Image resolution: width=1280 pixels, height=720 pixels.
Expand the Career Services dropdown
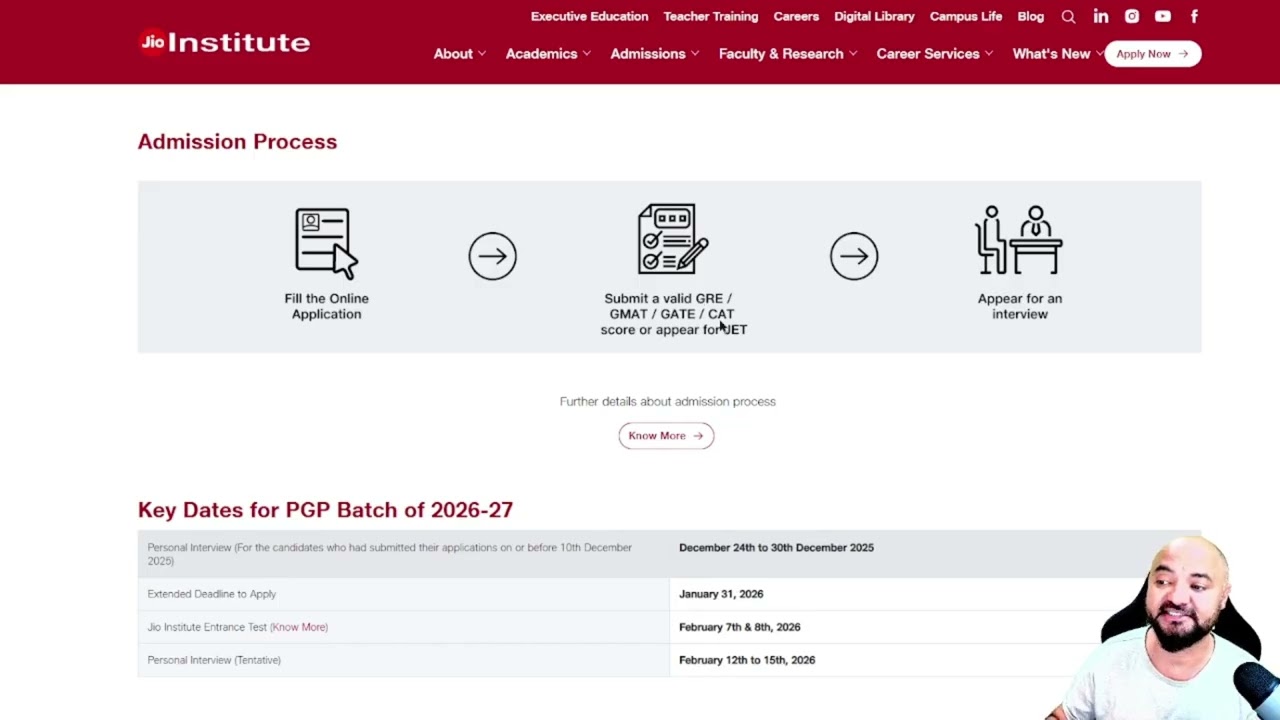(935, 54)
